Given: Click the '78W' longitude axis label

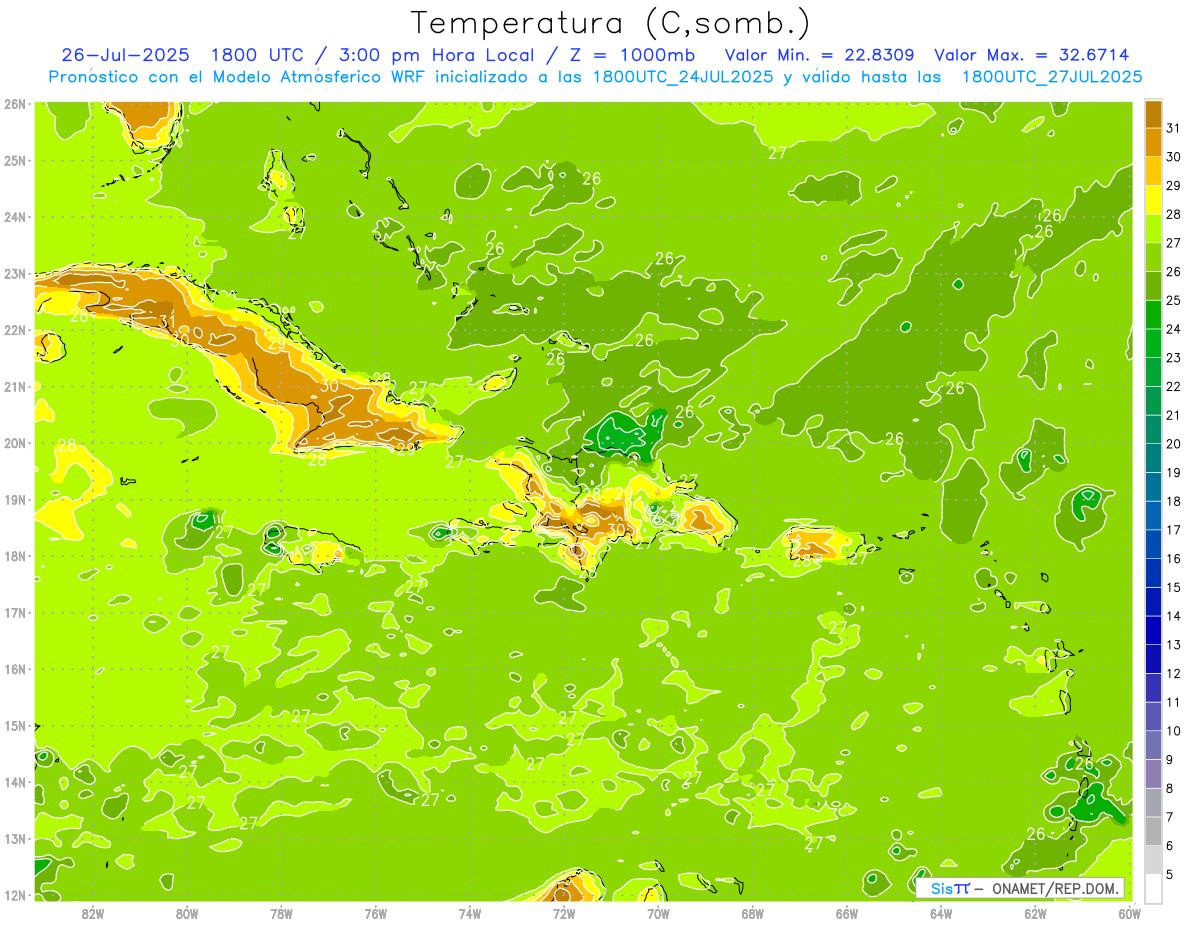Looking at the screenshot, I should point(282,913).
